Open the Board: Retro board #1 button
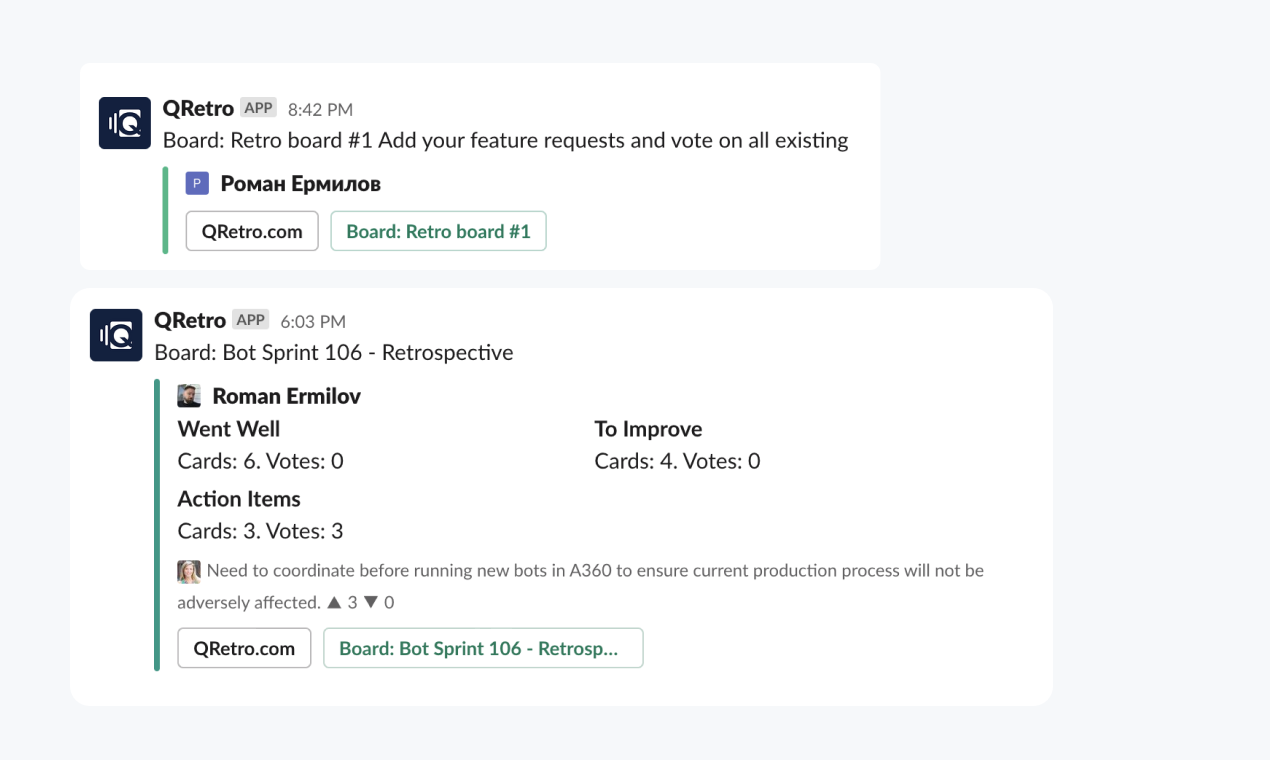Image resolution: width=1270 pixels, height=760 pixels. click(x=438, y=231)
